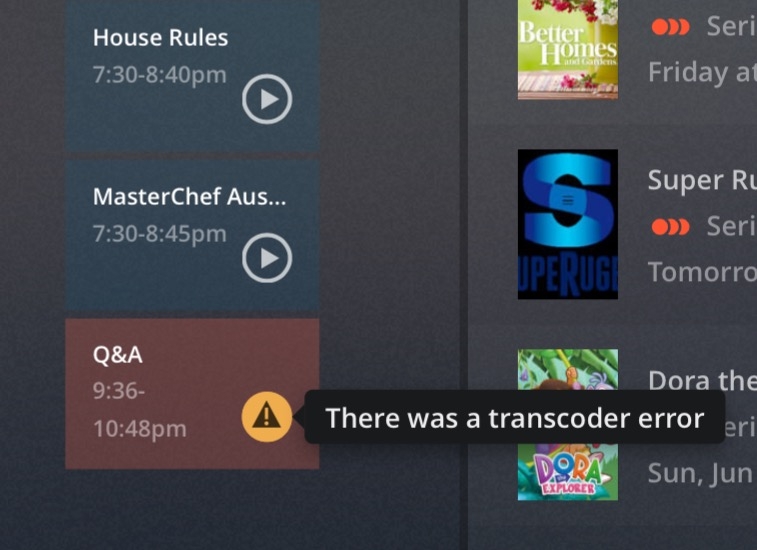Open the Super Rugby poster

click(x=568, y=224)
